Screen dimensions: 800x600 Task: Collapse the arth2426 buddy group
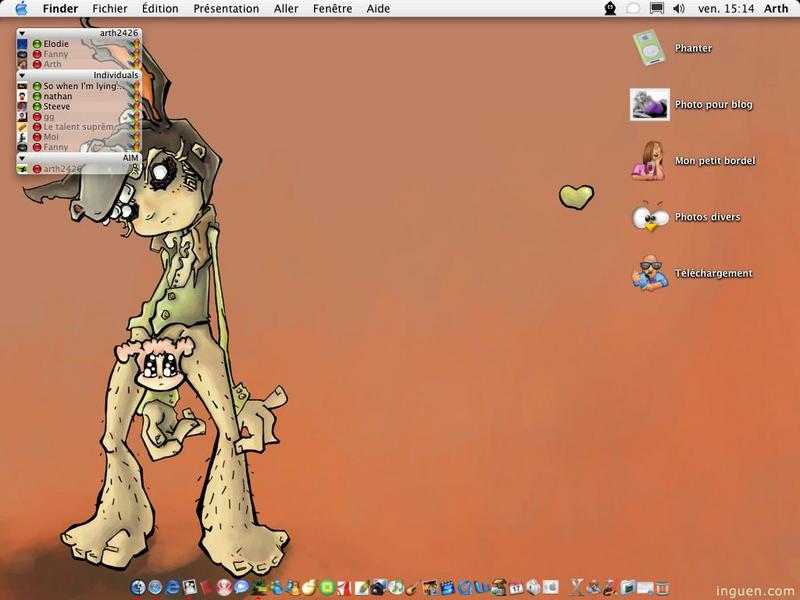tap(22, 33)
